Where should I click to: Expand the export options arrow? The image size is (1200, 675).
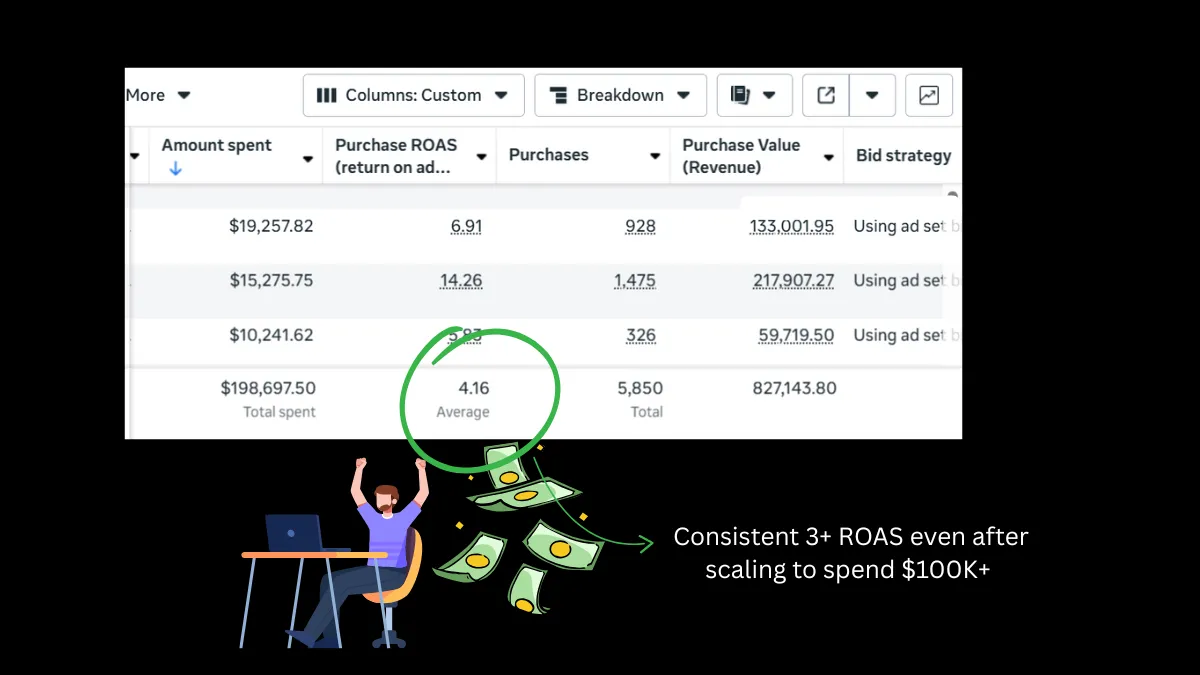[x=872, y=95]
